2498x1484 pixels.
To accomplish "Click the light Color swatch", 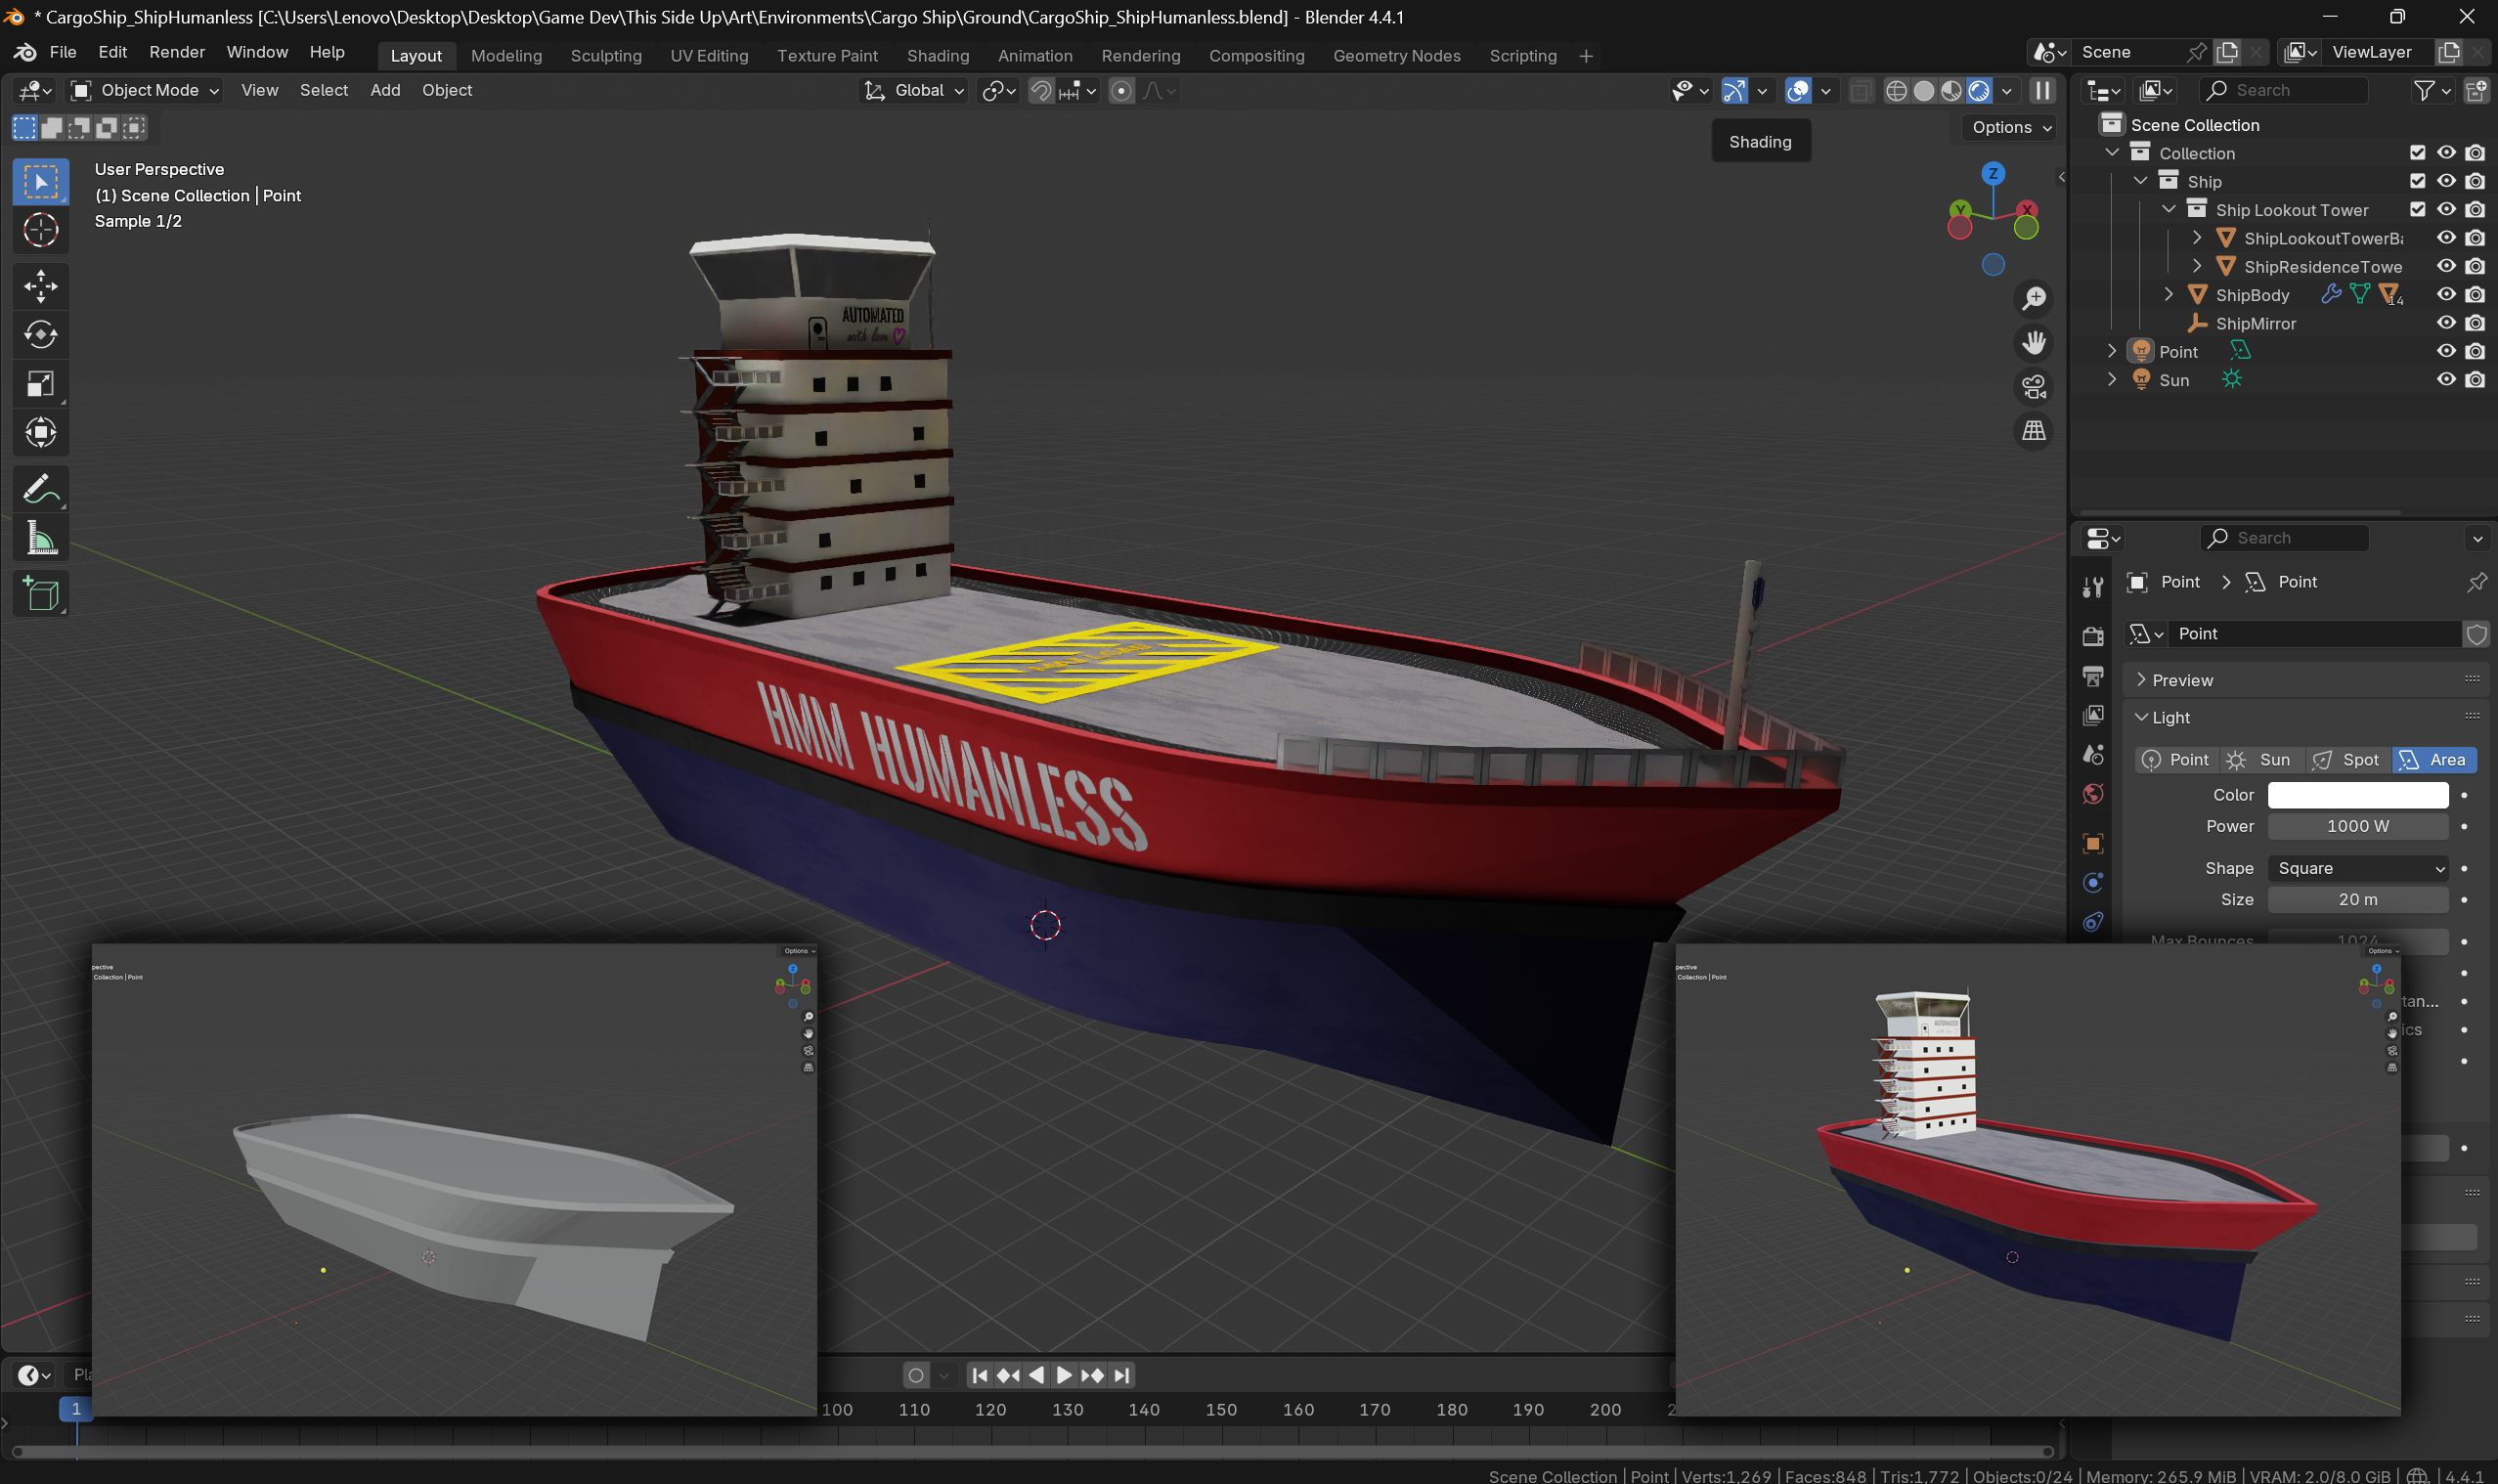I will tap(2357, 795).
